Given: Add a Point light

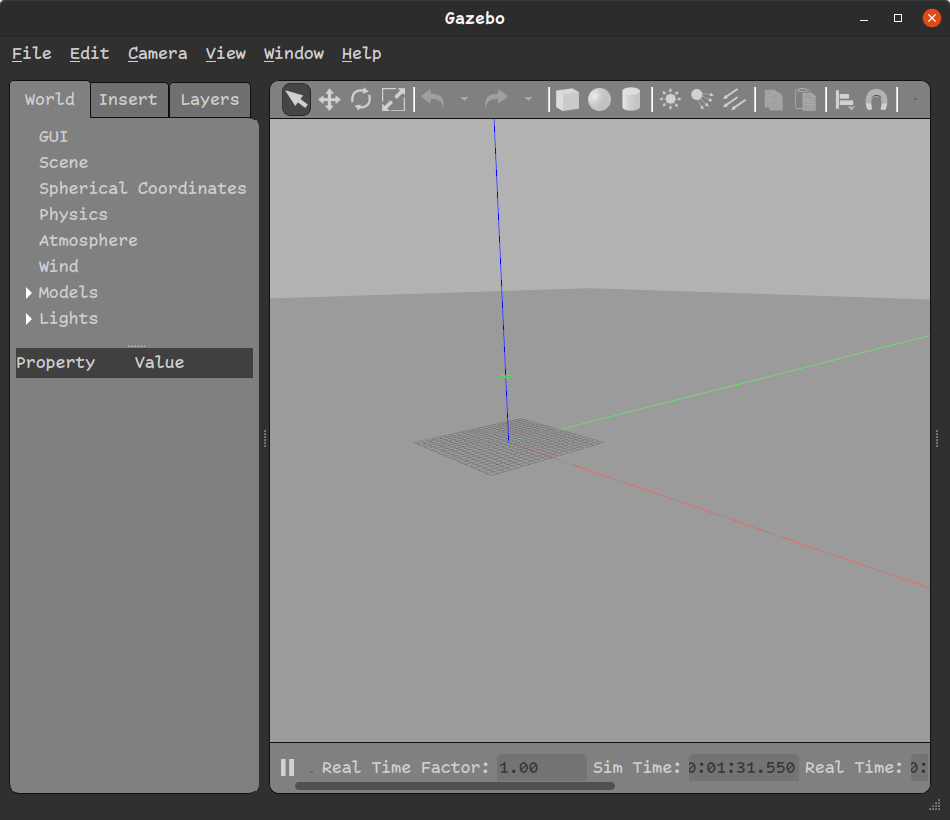Looking at the screenshot, I should (x=670, y=99).
